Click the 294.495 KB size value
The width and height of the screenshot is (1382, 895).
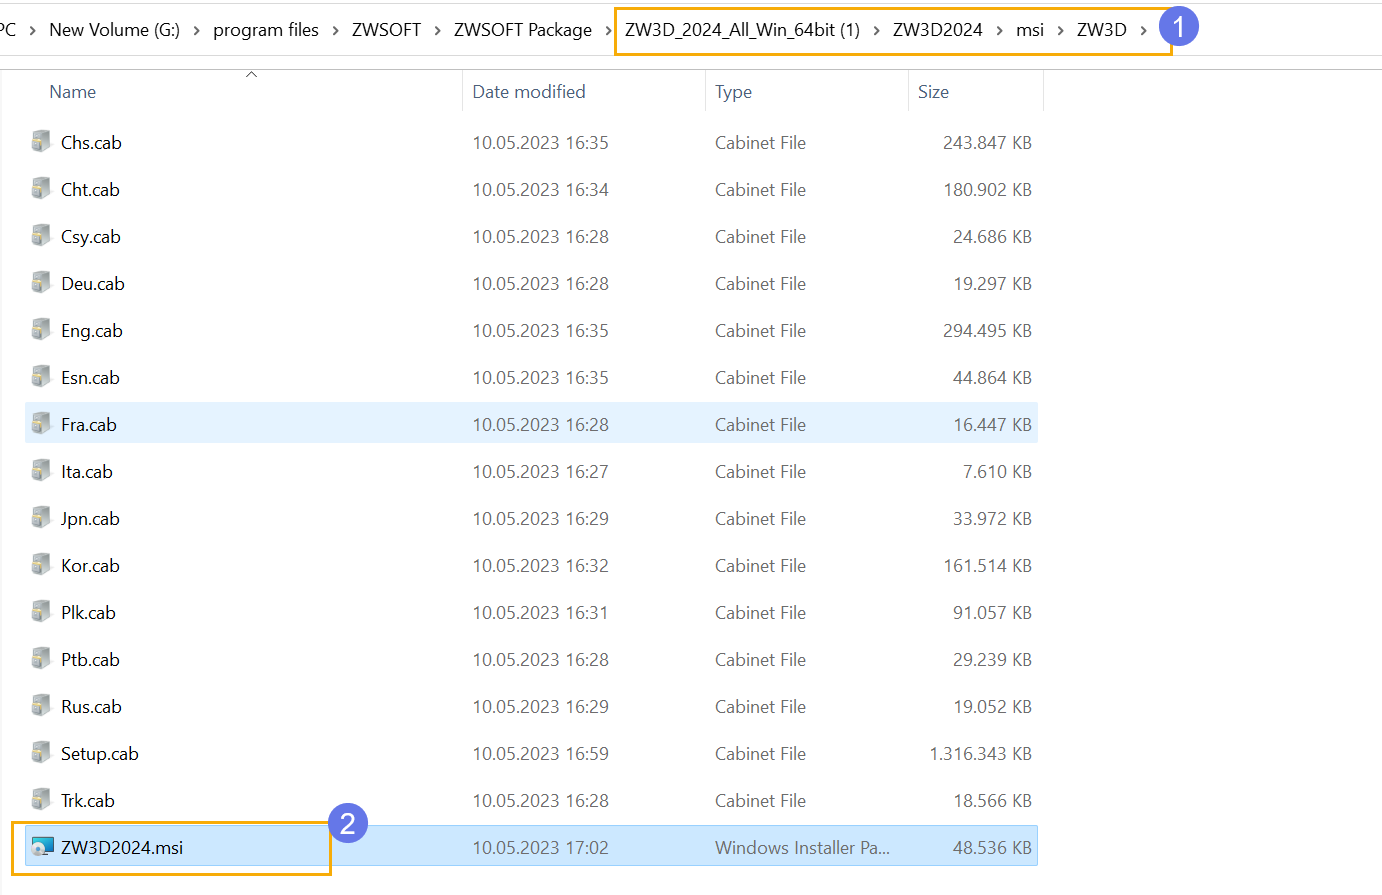click(987, 330)
